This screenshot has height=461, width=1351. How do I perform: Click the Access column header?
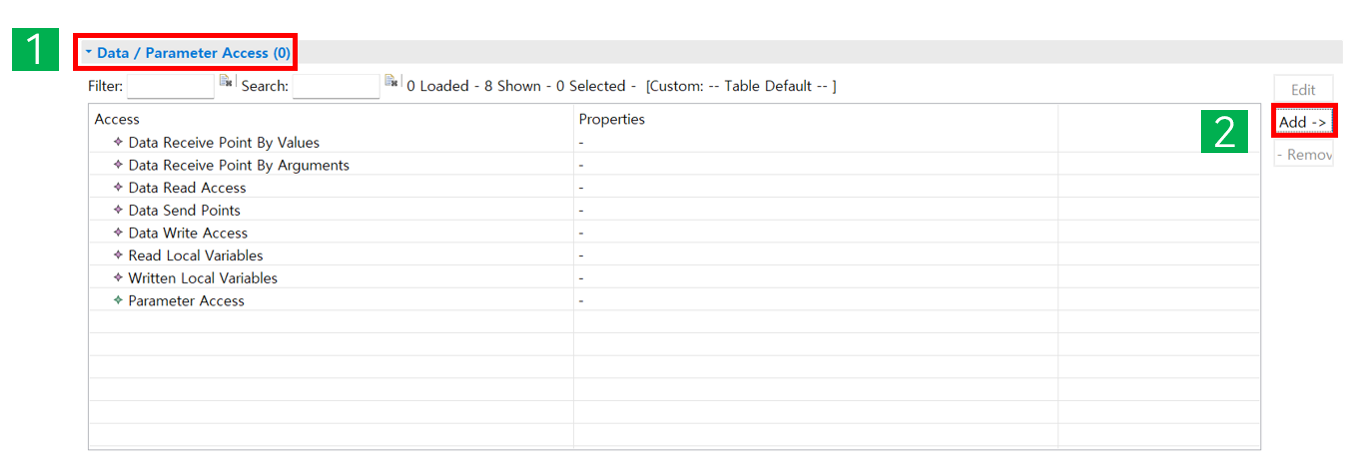(117, 119)
